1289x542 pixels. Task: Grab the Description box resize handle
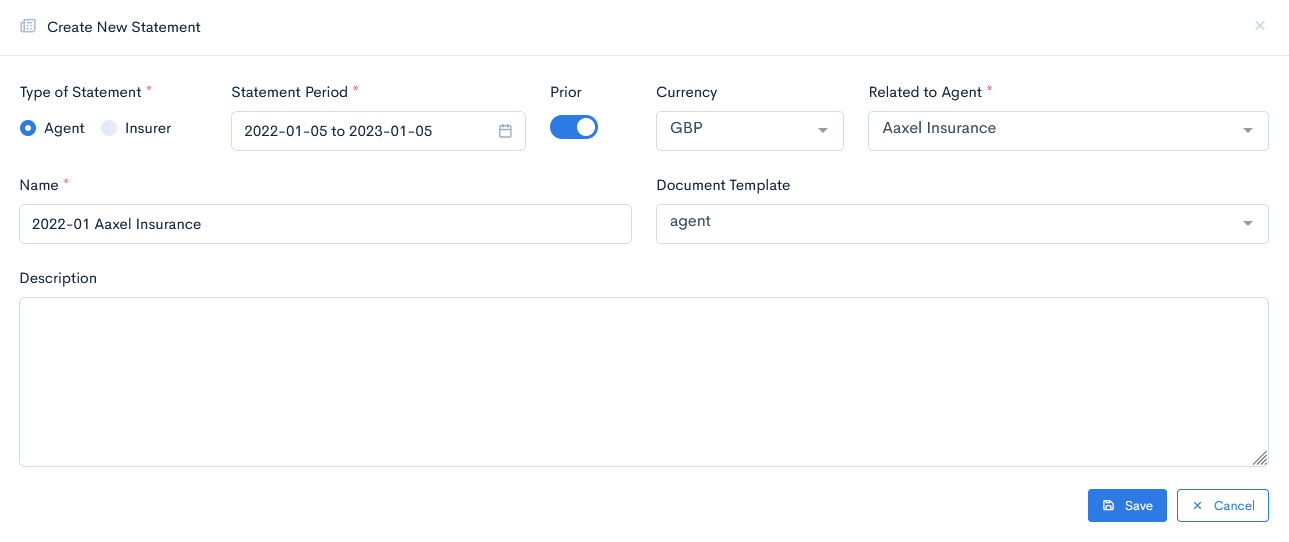click(1259, 458)
